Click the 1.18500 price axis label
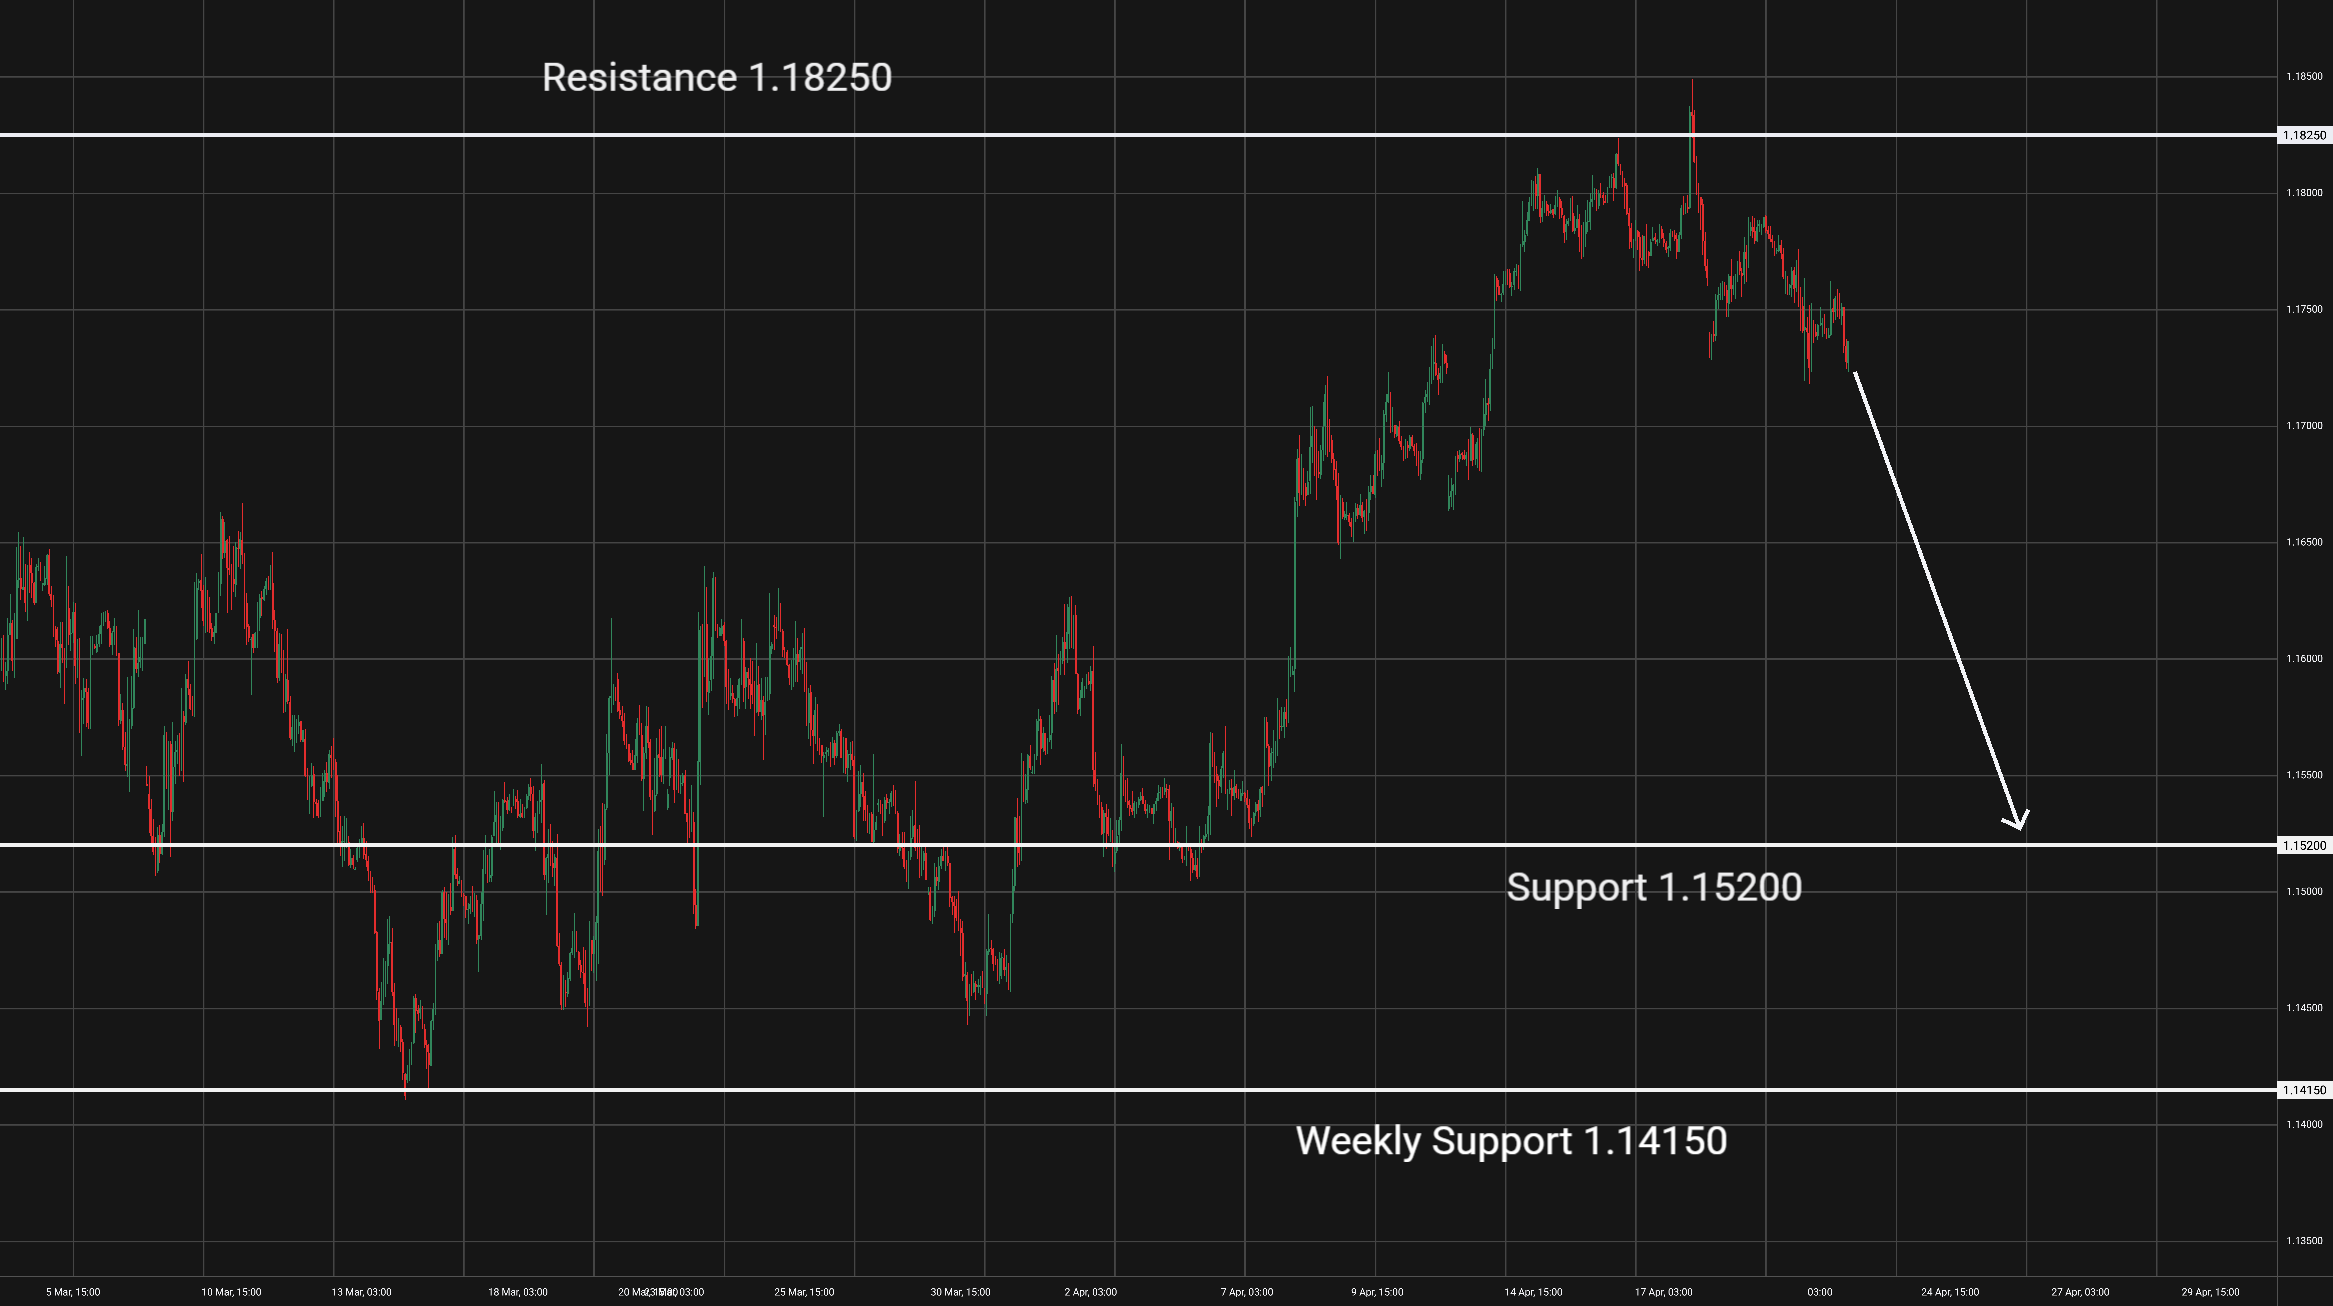The width and height of the screenshot is (2333, 1306). (x=2303, y=77)
